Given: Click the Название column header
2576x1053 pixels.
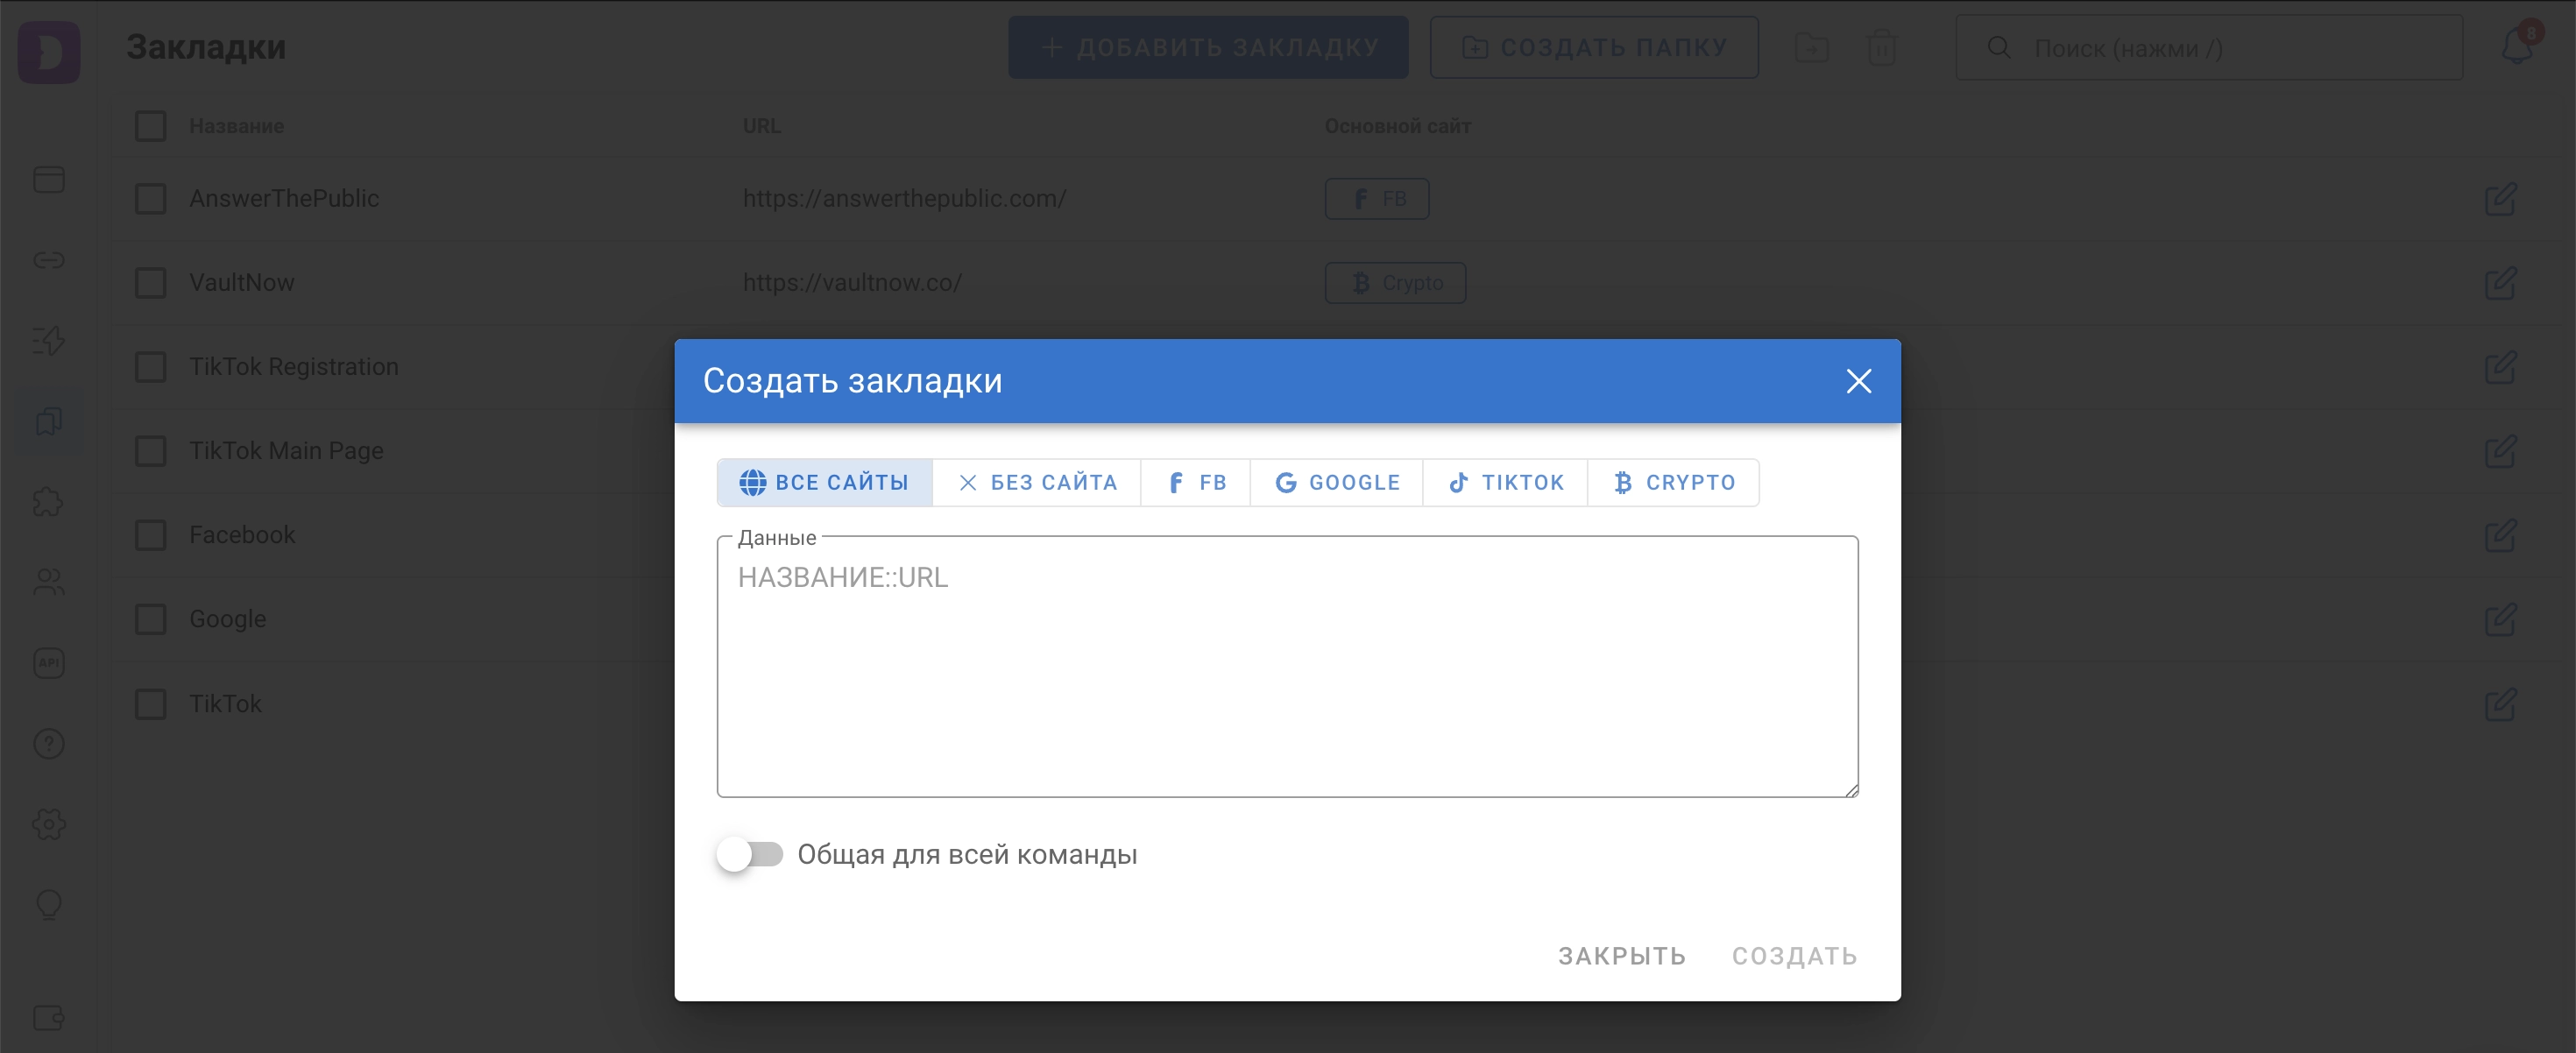Looking at the screenshot, I should coord(237,126).
